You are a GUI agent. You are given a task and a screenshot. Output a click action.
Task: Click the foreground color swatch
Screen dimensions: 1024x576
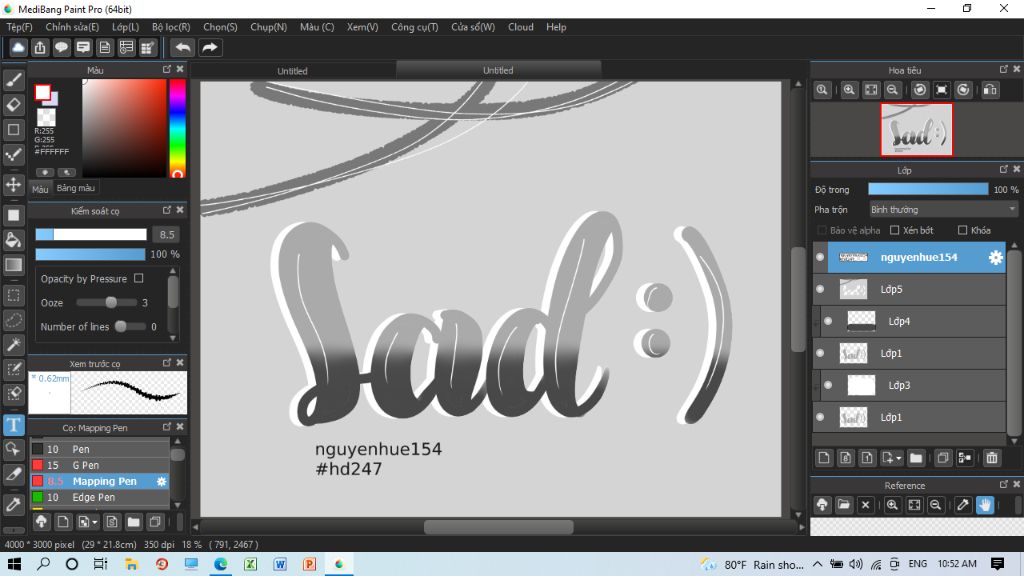tap(42, 93)
